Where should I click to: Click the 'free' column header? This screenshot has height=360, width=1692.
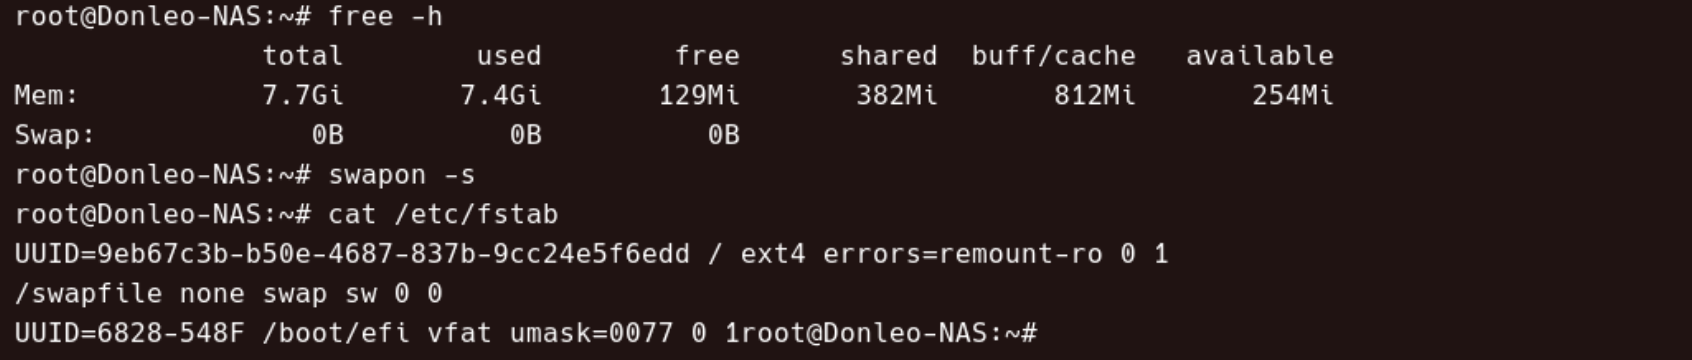point(707,56)
